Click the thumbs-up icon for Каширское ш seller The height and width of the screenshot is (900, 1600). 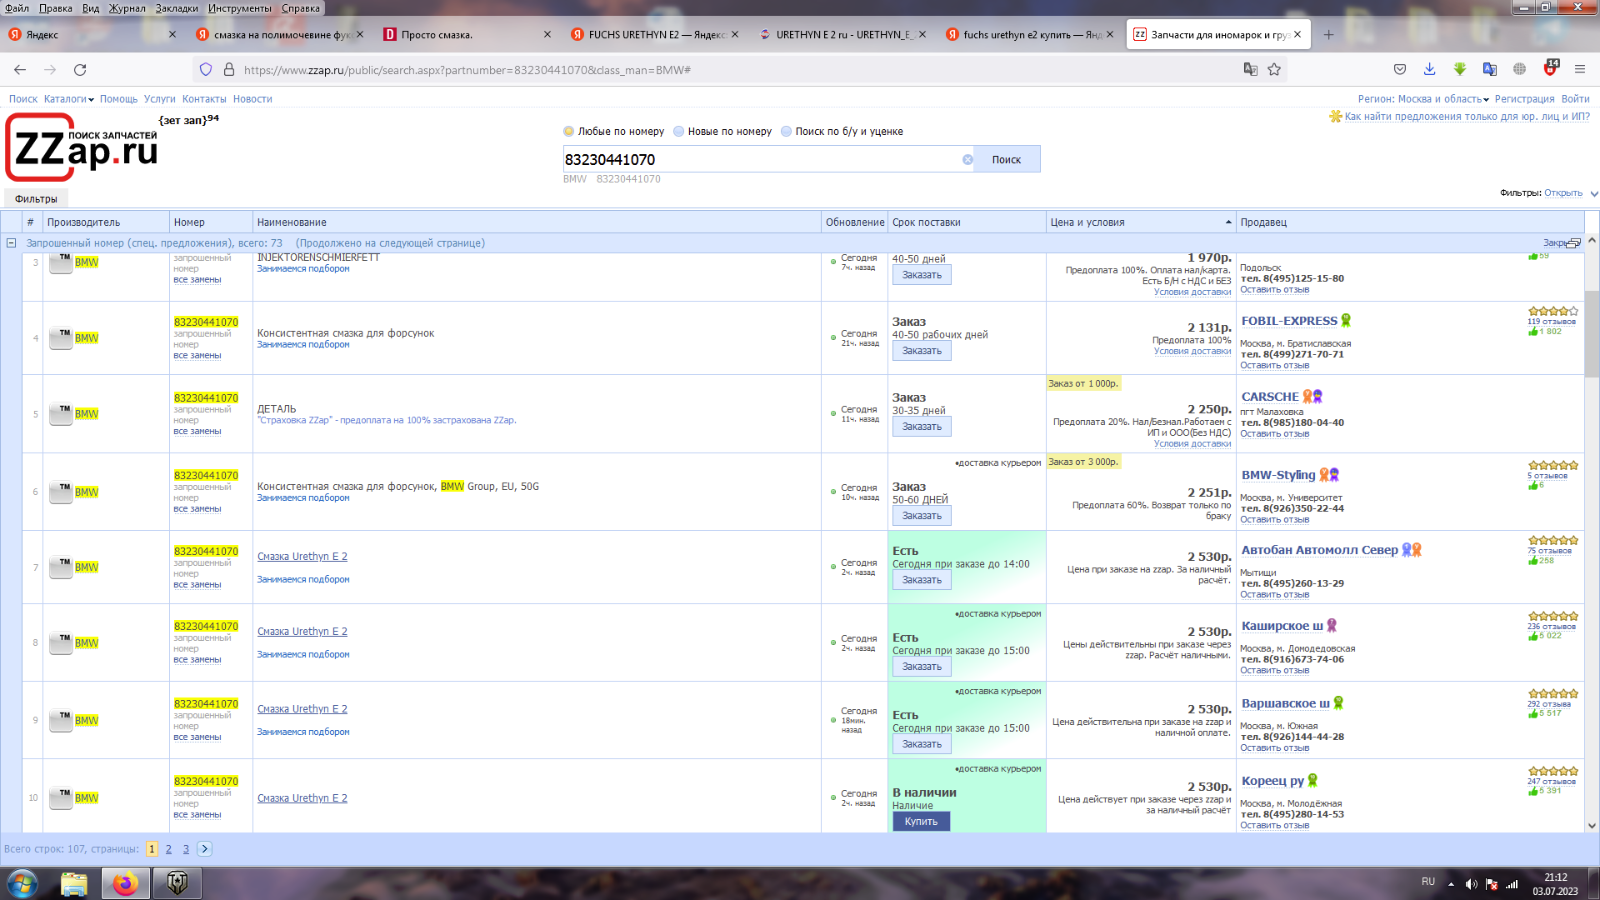1533,636
